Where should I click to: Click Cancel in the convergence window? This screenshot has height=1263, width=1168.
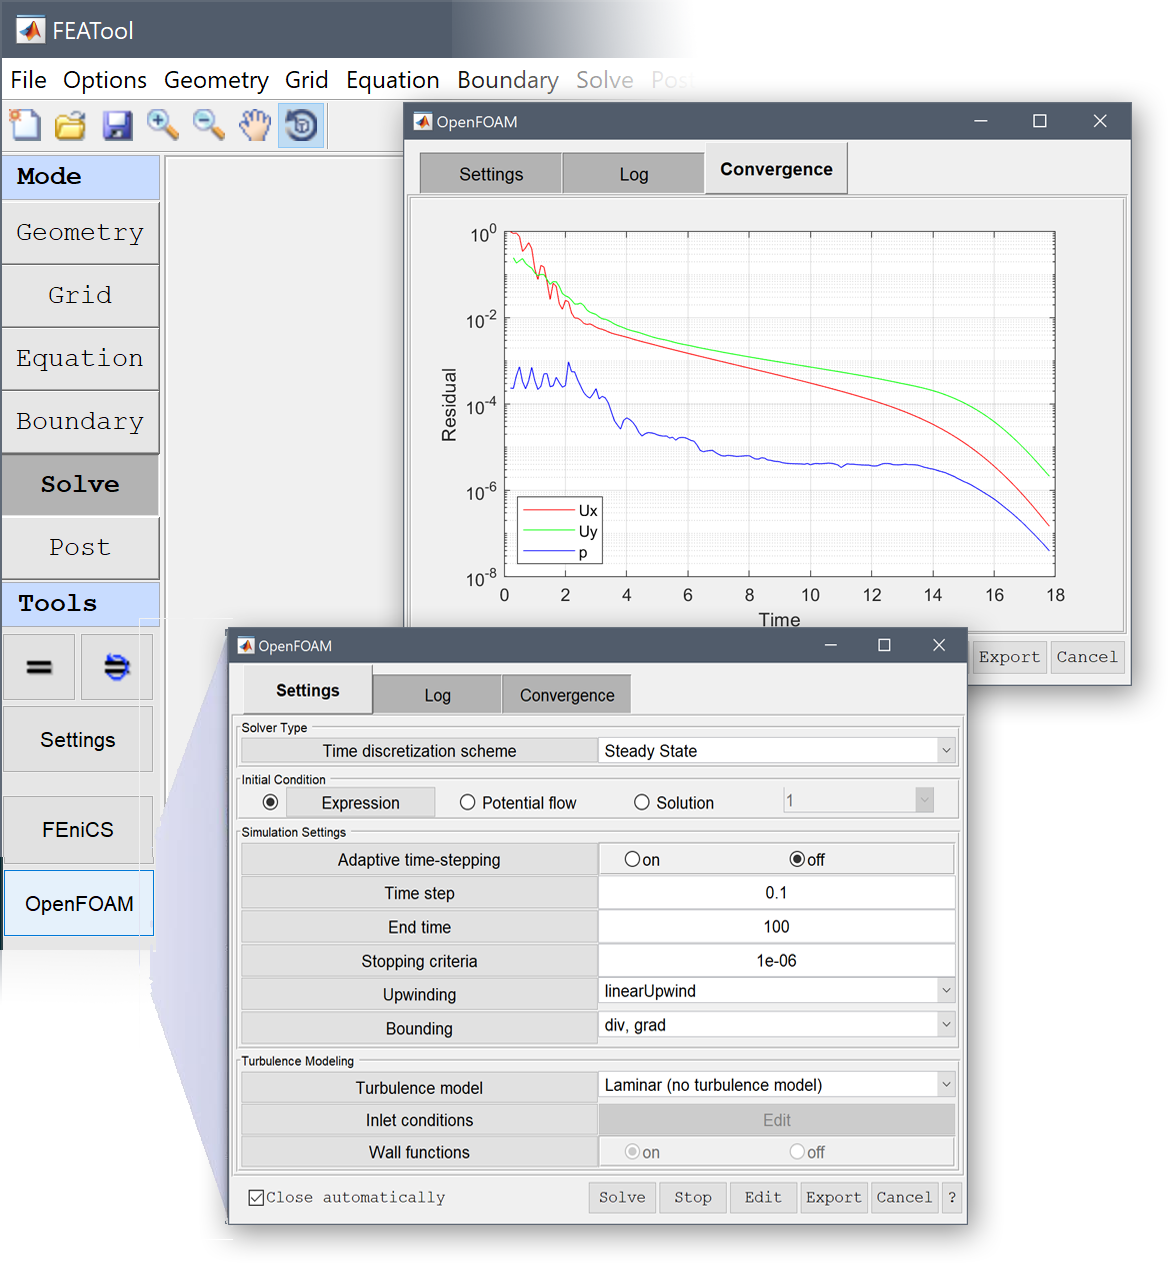pyautogui.click(x=1087, y=657)
